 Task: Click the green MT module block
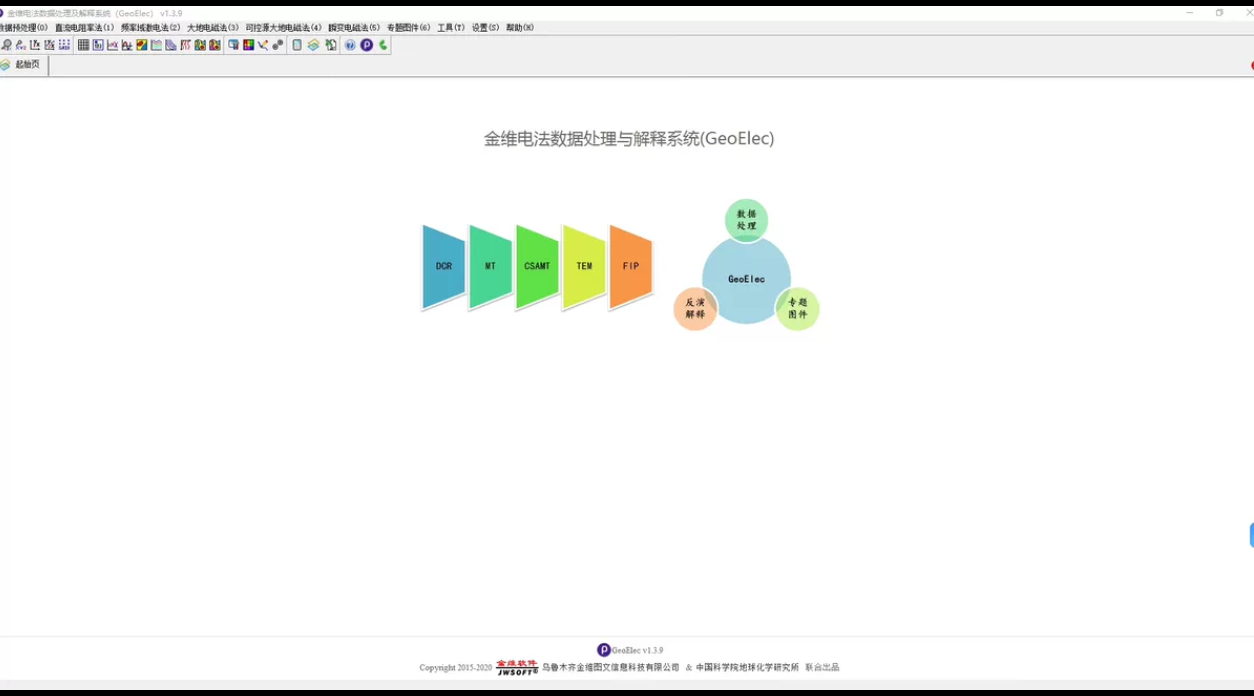[490, 267]
